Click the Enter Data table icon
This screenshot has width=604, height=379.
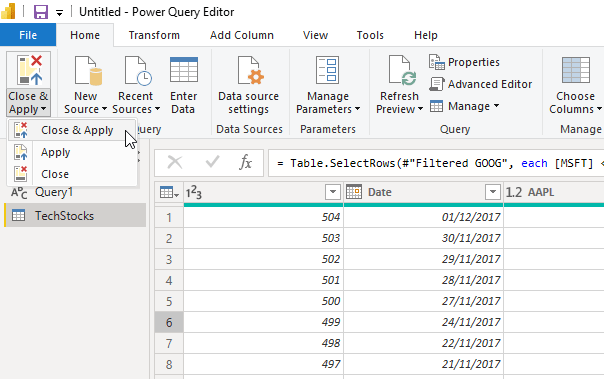(x=184, y=70)
